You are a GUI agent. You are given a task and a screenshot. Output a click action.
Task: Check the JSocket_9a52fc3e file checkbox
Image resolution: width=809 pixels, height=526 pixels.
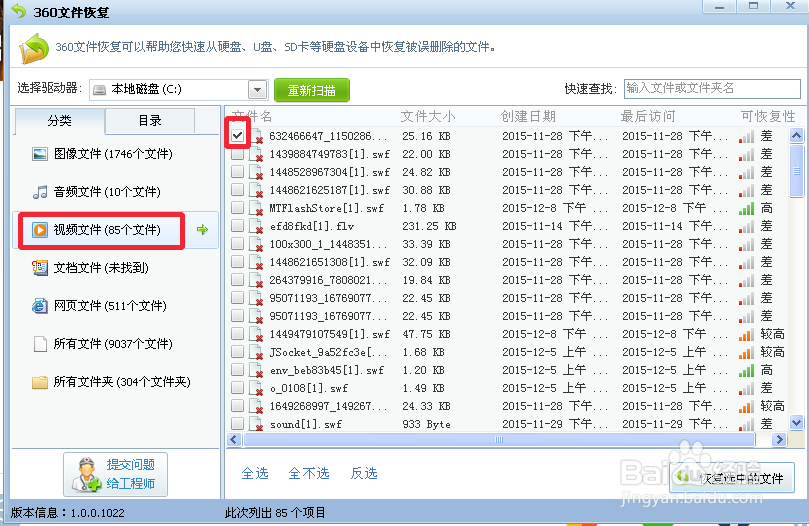(x=237, y=352)
